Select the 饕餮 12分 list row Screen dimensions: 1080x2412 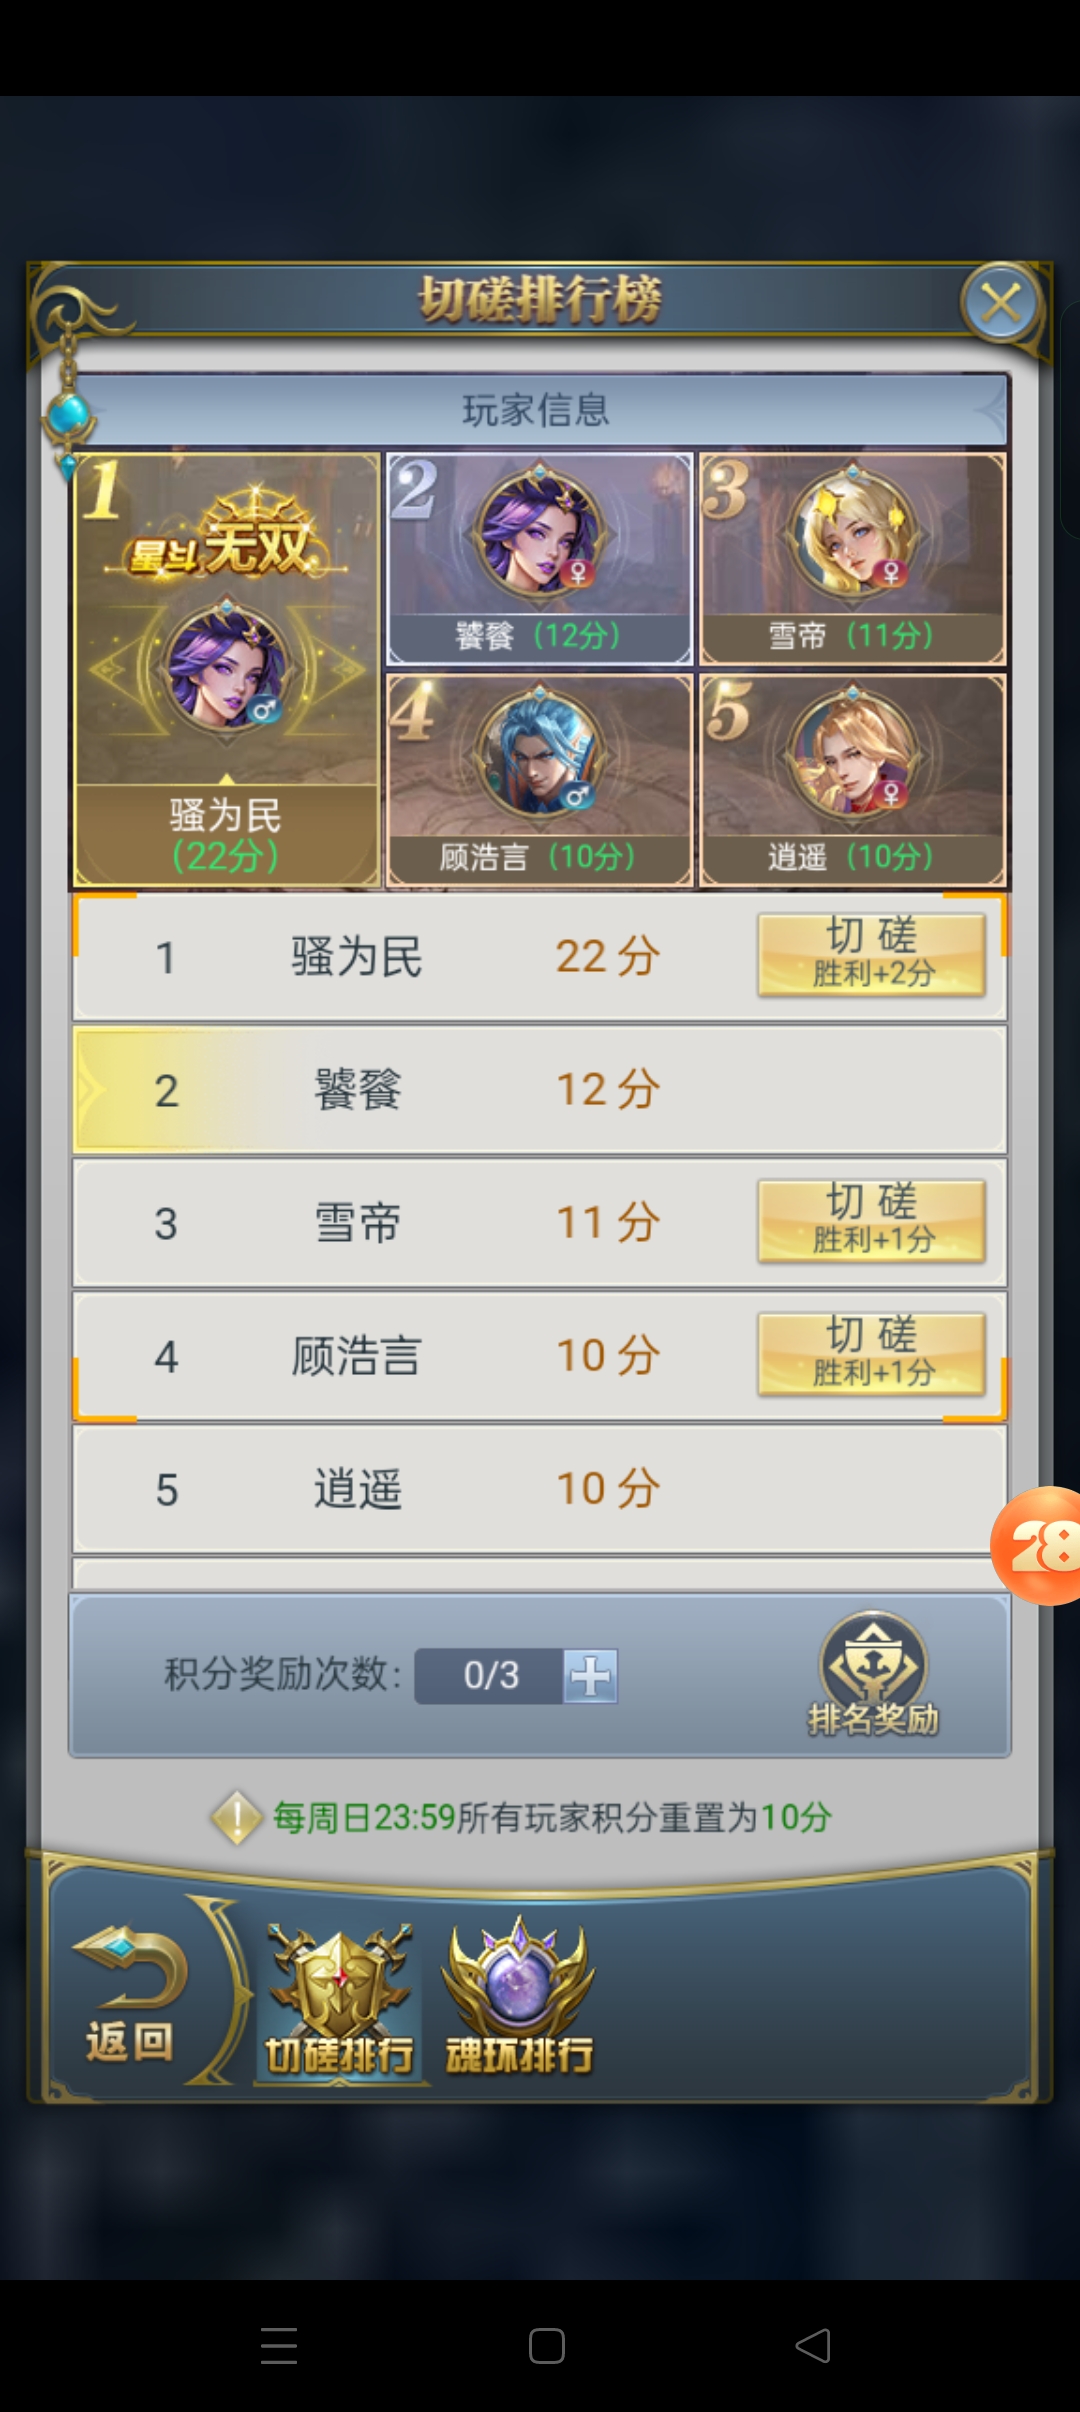pyautogui.click(x=539, y=1089)
